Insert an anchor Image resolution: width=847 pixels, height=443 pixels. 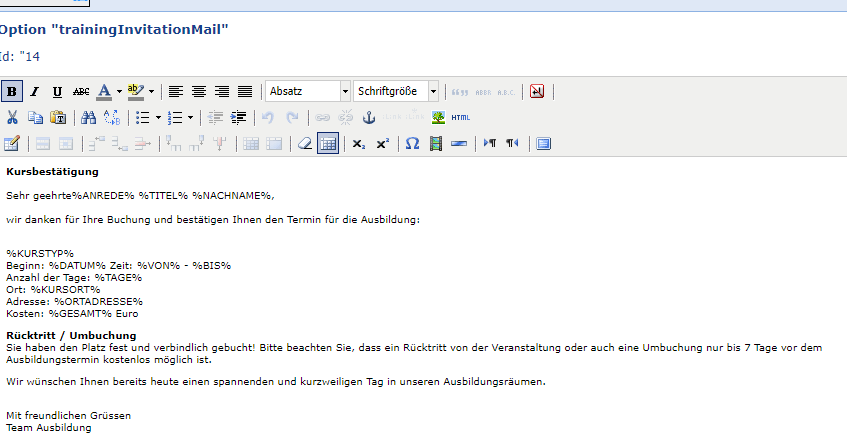(368, 117)
